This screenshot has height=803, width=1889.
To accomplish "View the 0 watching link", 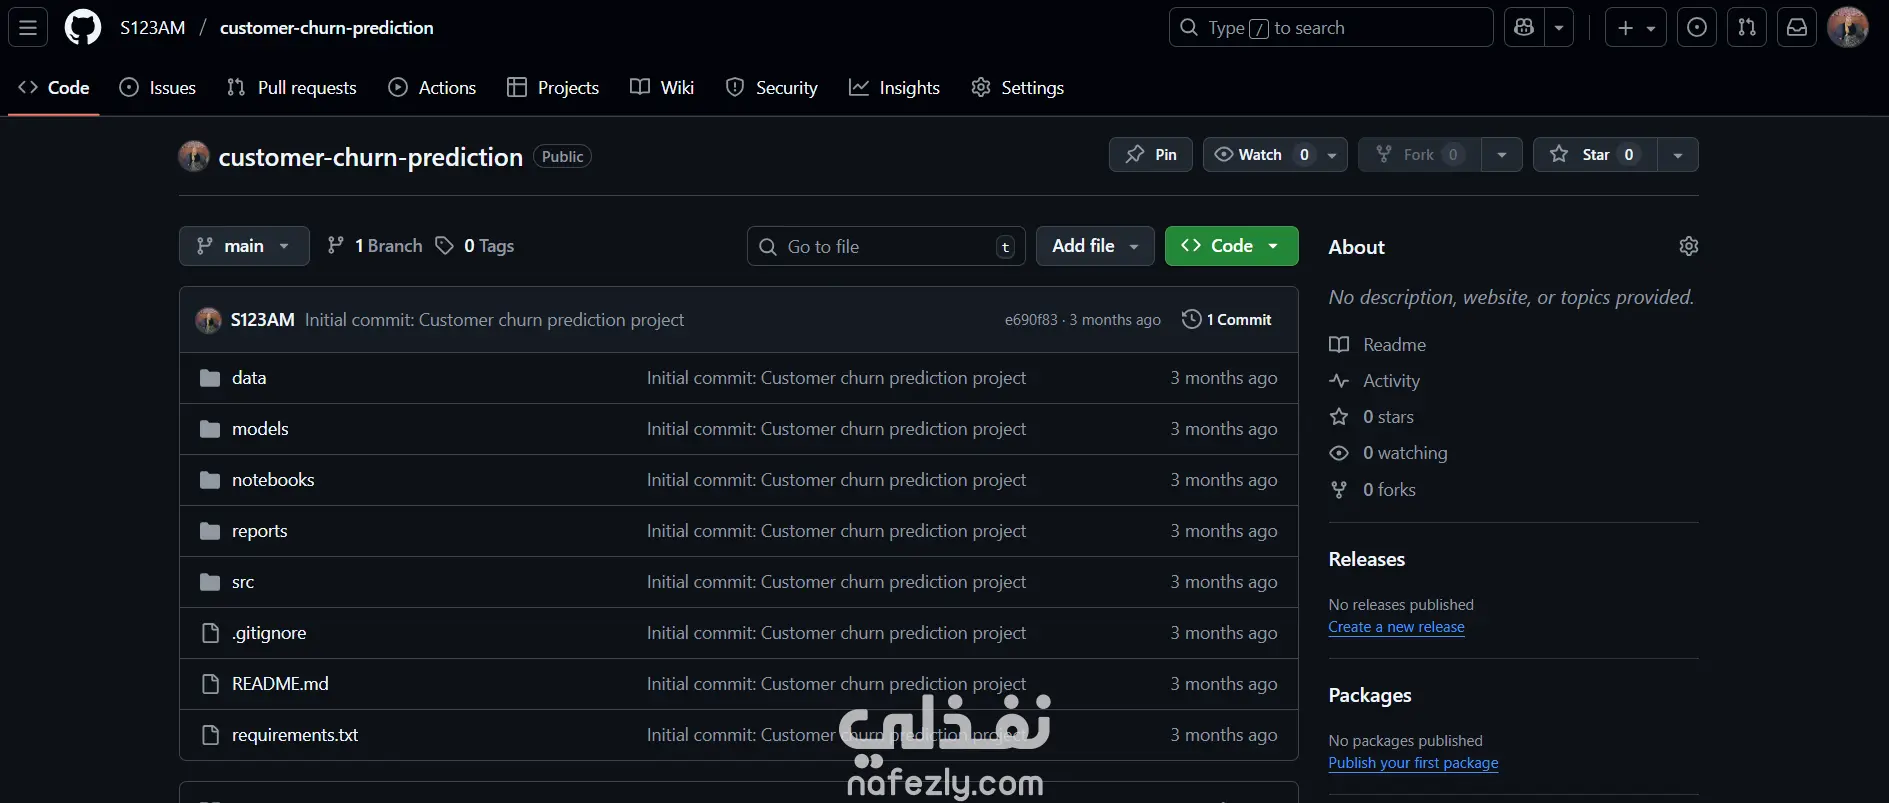I will [1388, 453].
